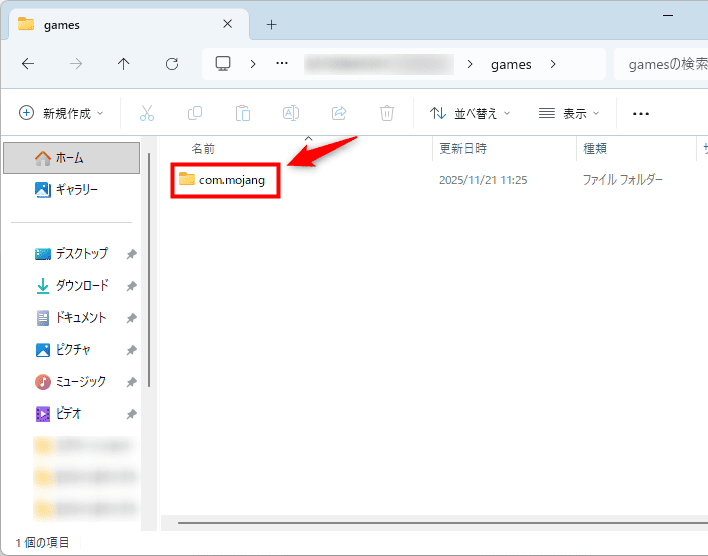This screenshot has height=556, width=708.
Task: Expand the chevron before games in path
Action: point(470,64)
